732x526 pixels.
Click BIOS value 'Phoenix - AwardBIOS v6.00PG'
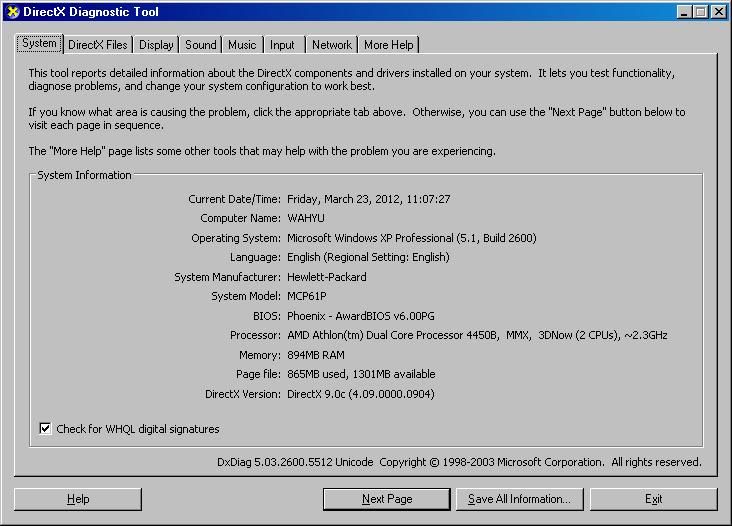click(360, 316)
